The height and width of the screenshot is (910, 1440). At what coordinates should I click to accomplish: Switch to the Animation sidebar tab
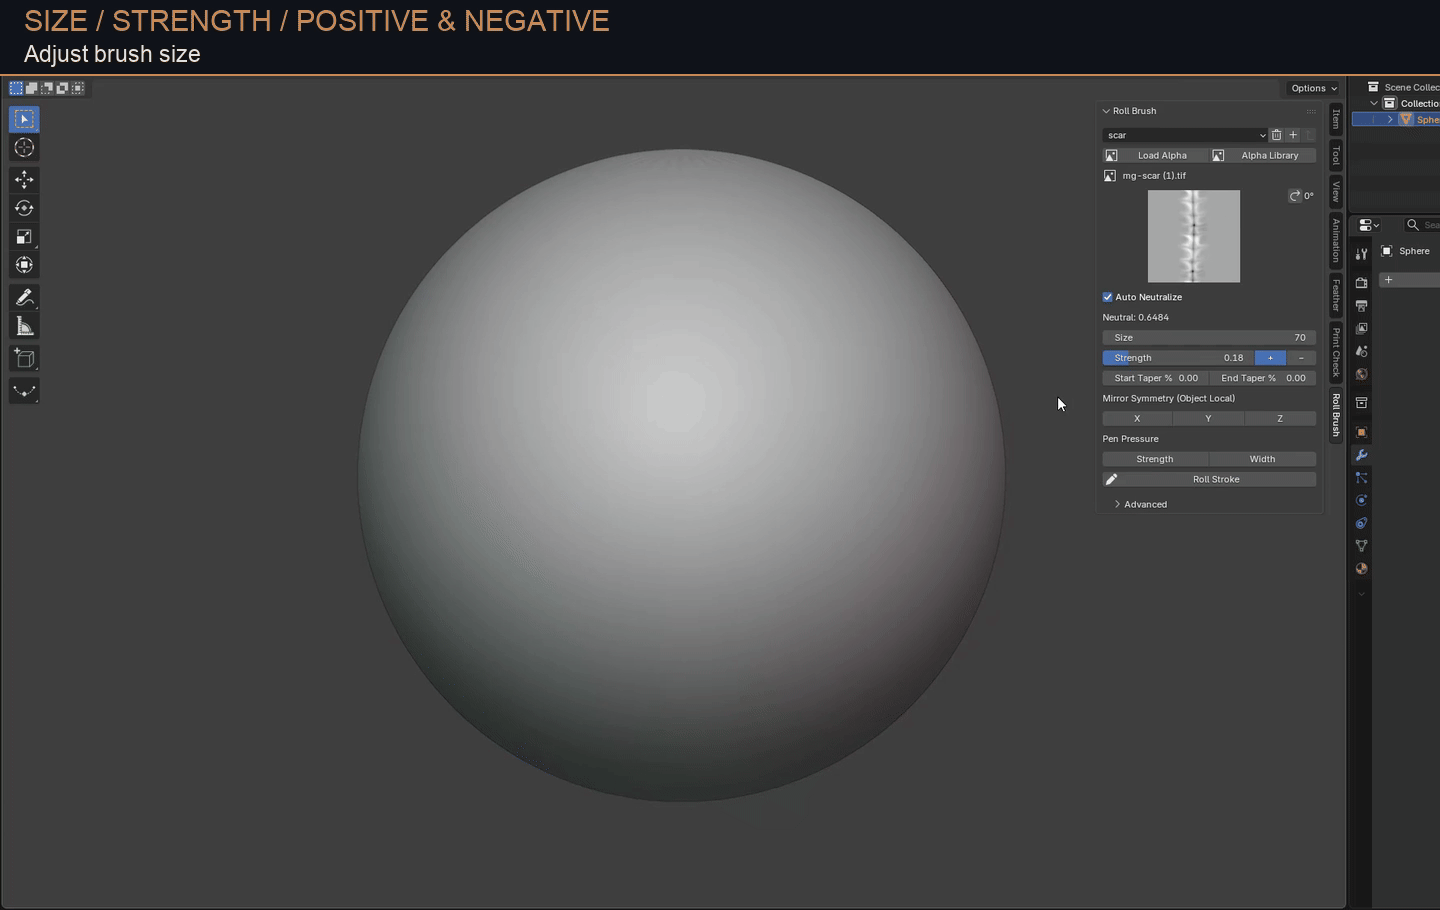[1336, 240]
